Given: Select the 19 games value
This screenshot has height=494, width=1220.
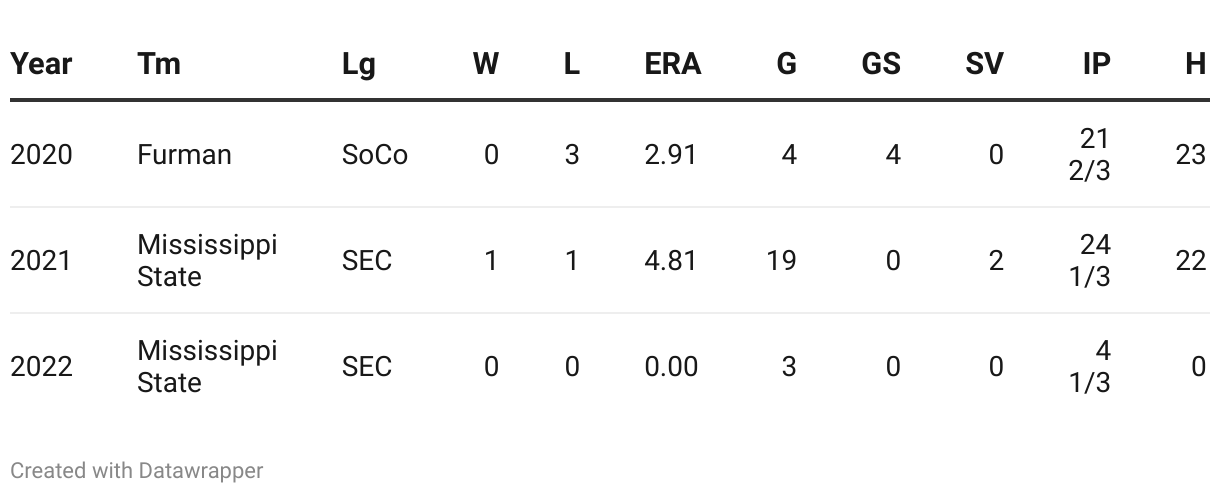Looking at the screenshot, I should coord(781,261).
